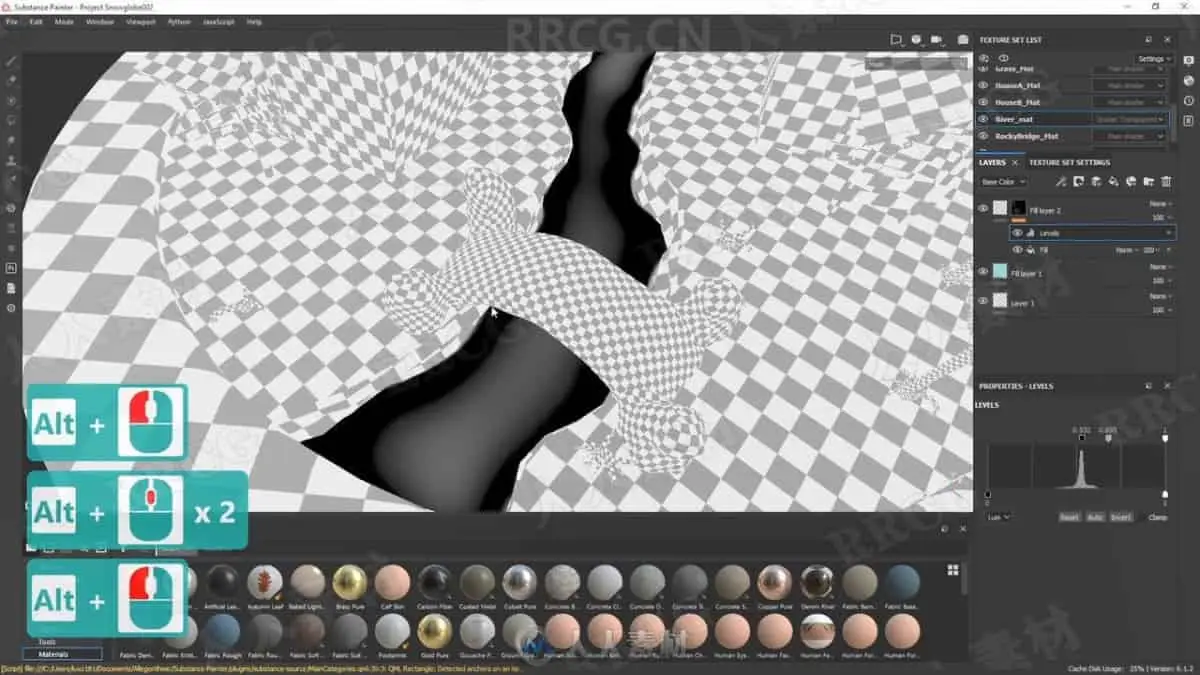Open the File menu
This screenshot has height=675, width=1200.
[x=12, y=21]
